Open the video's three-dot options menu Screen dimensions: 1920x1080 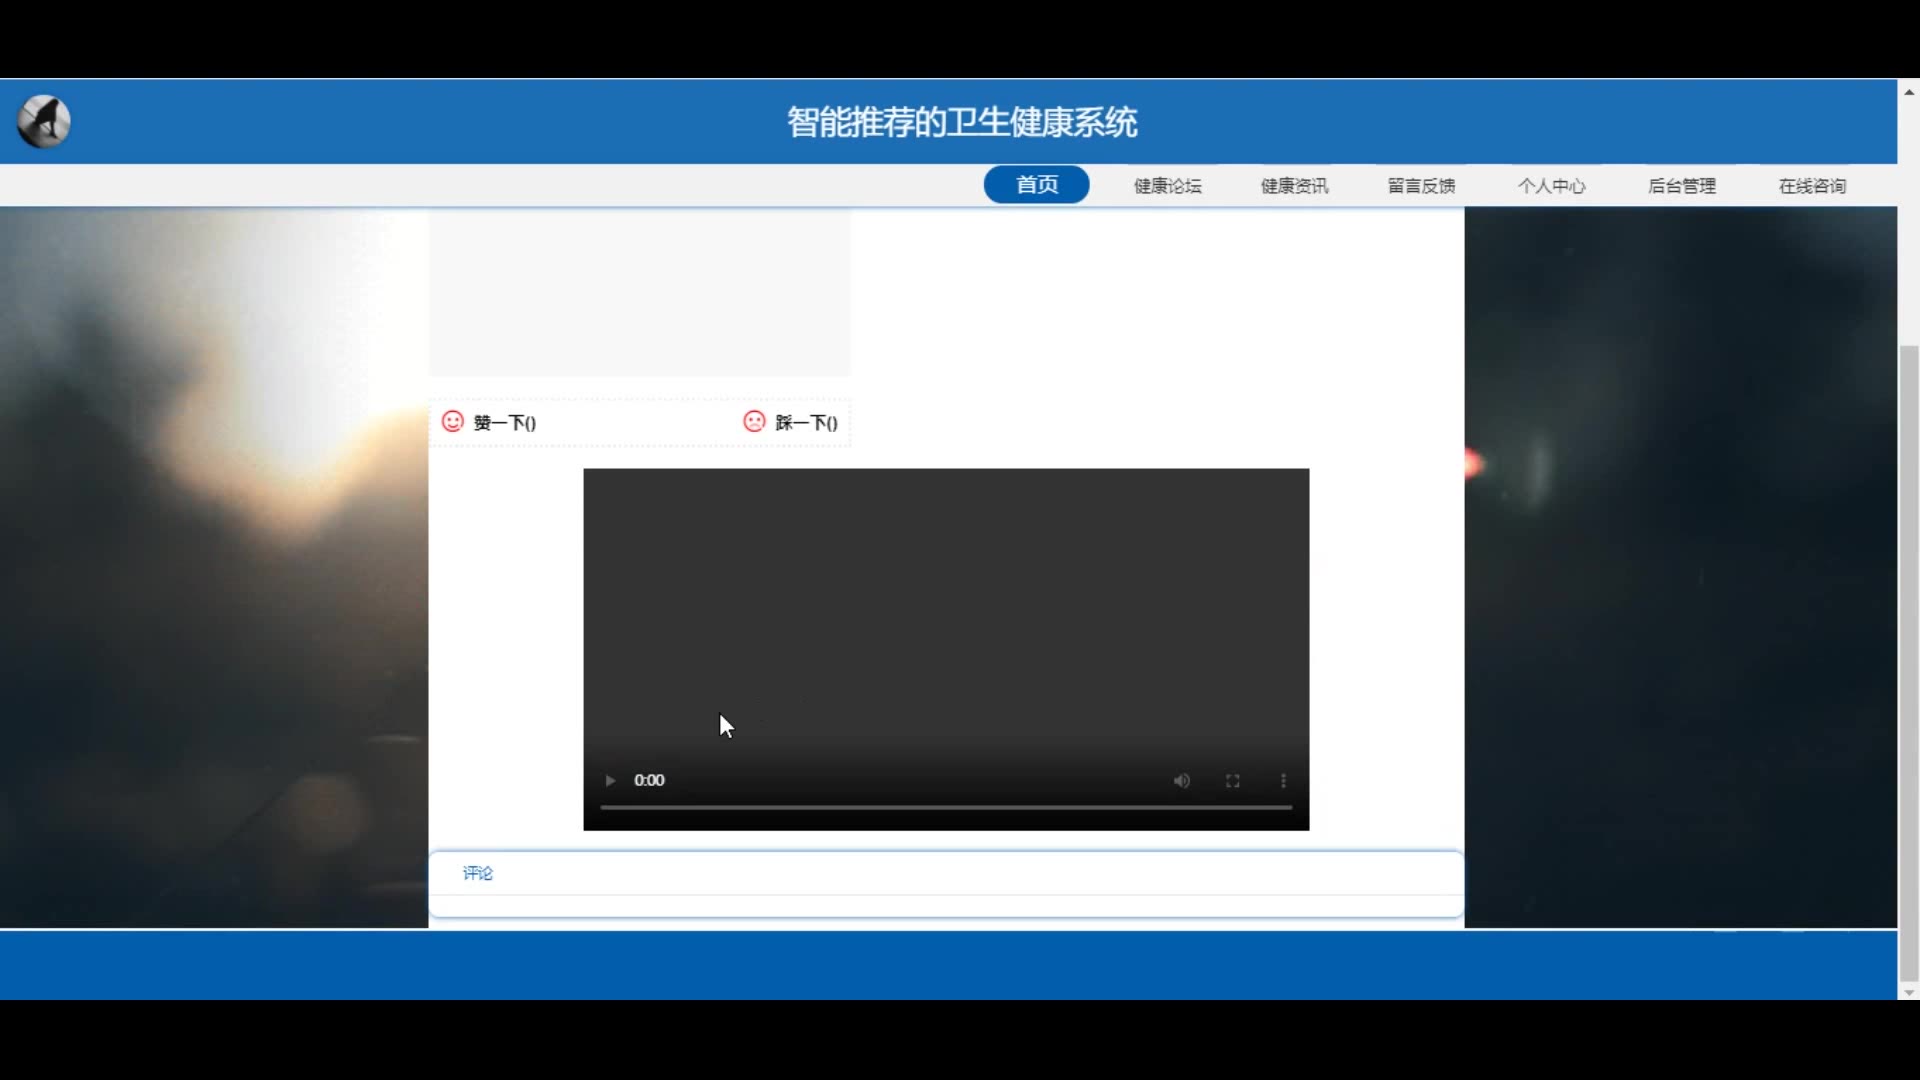point(1283,780)
